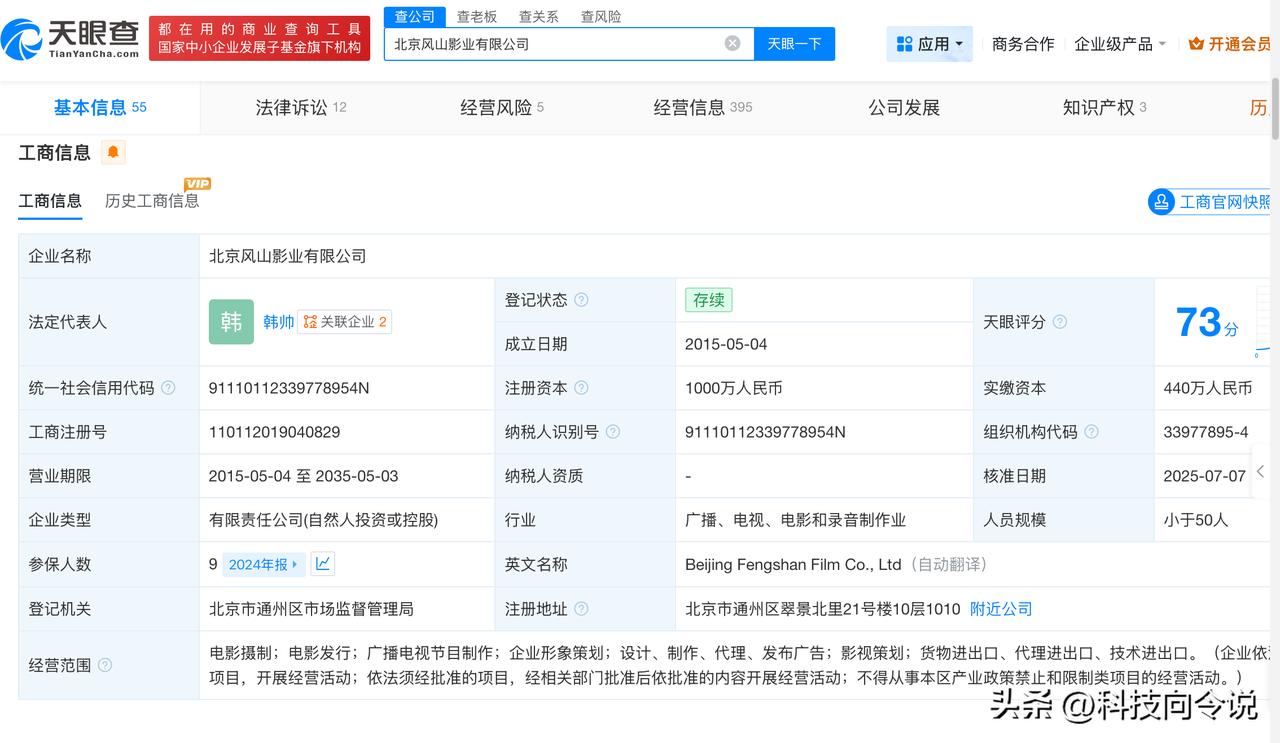
Task: Click the 440万人民币 paid-in capital value
Action: 1208,388
